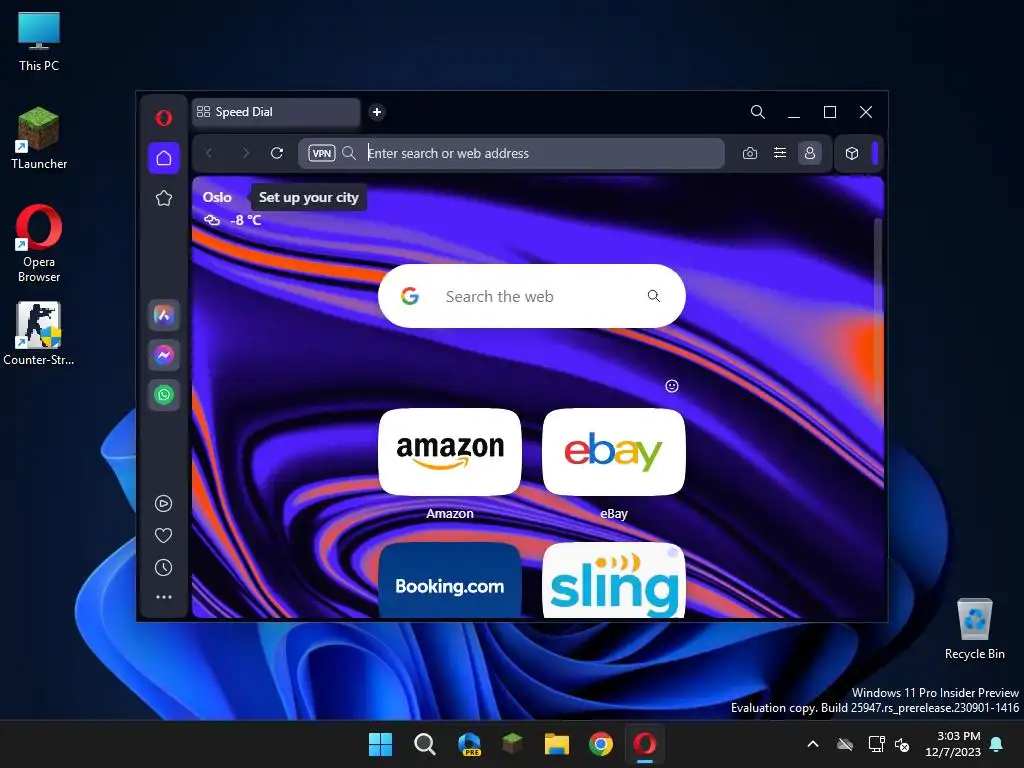Click the Oslo weather city name
The image size is (1024, 768).
(x=217, y=197)
